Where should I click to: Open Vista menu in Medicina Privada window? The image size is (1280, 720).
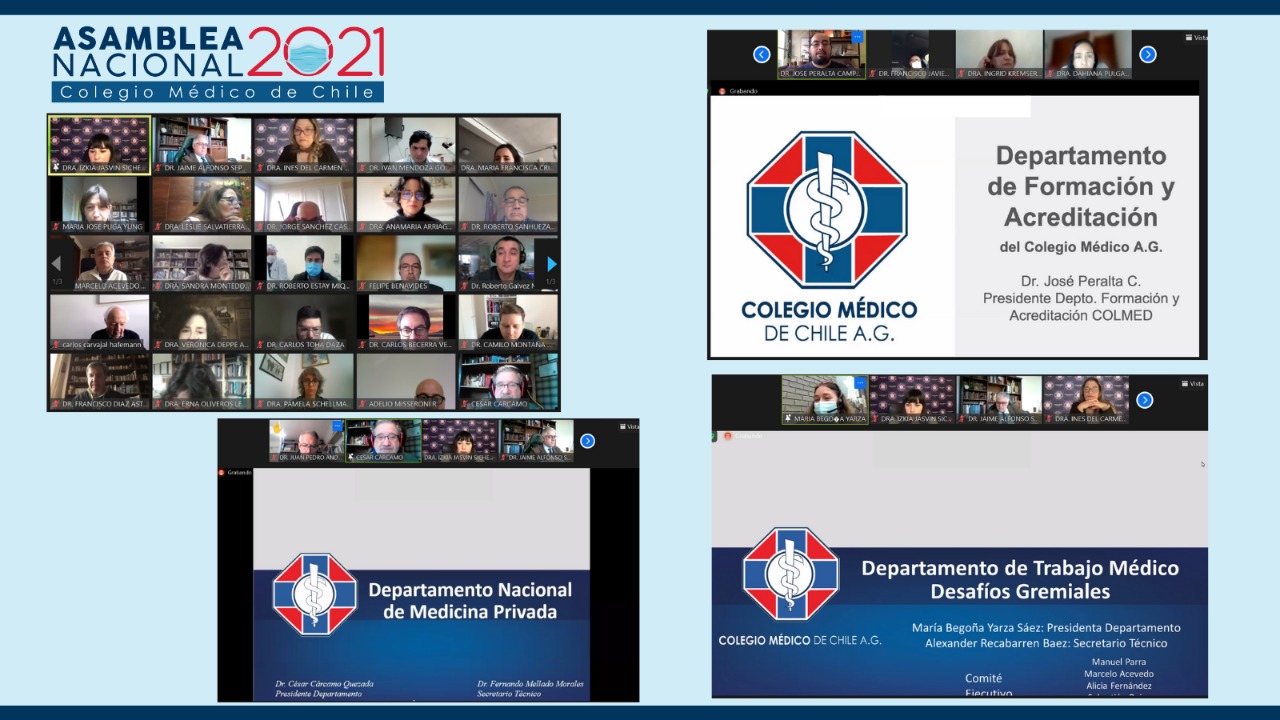[x=629, y=427]
